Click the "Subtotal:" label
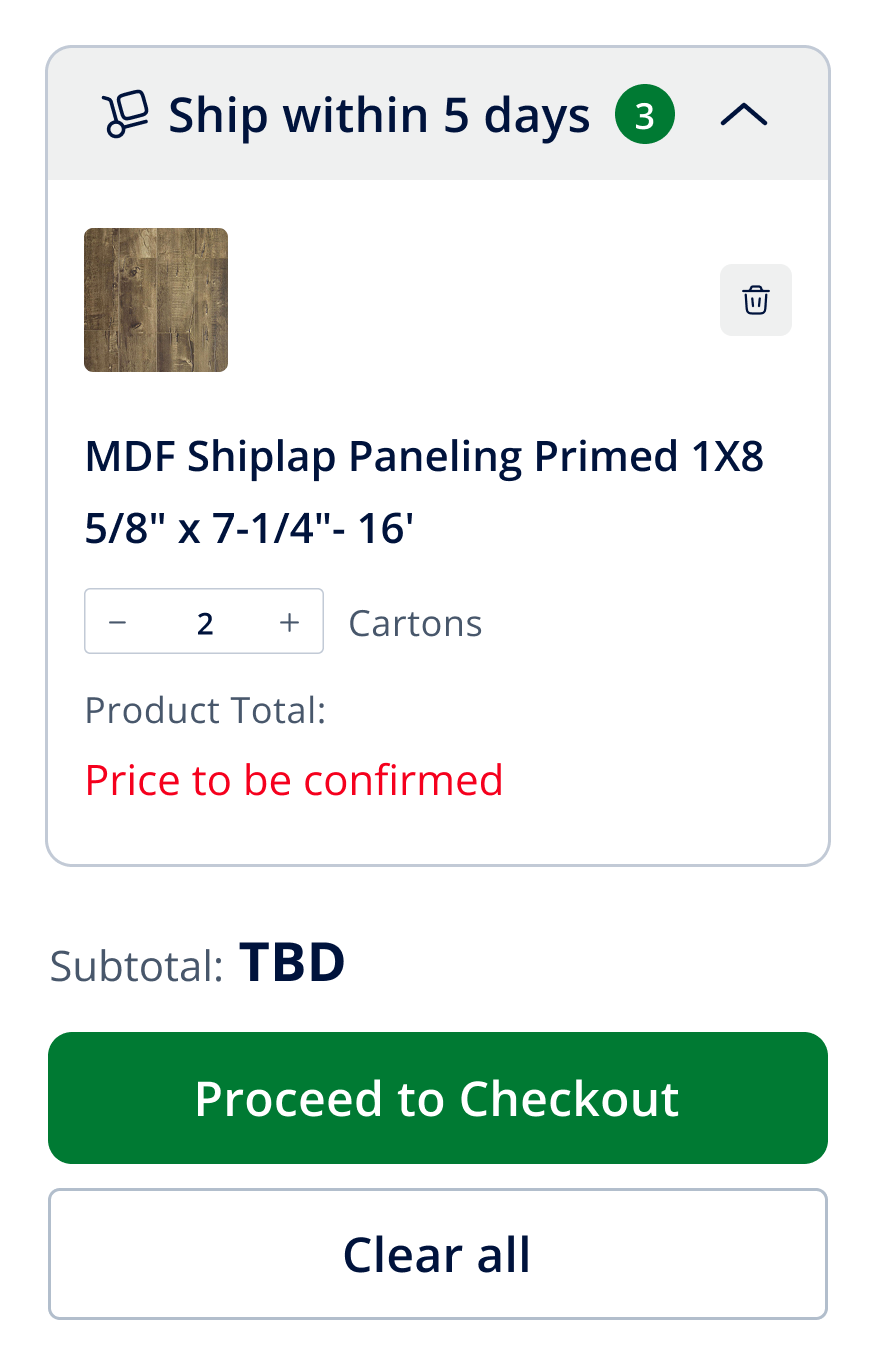 coord(137,966)
